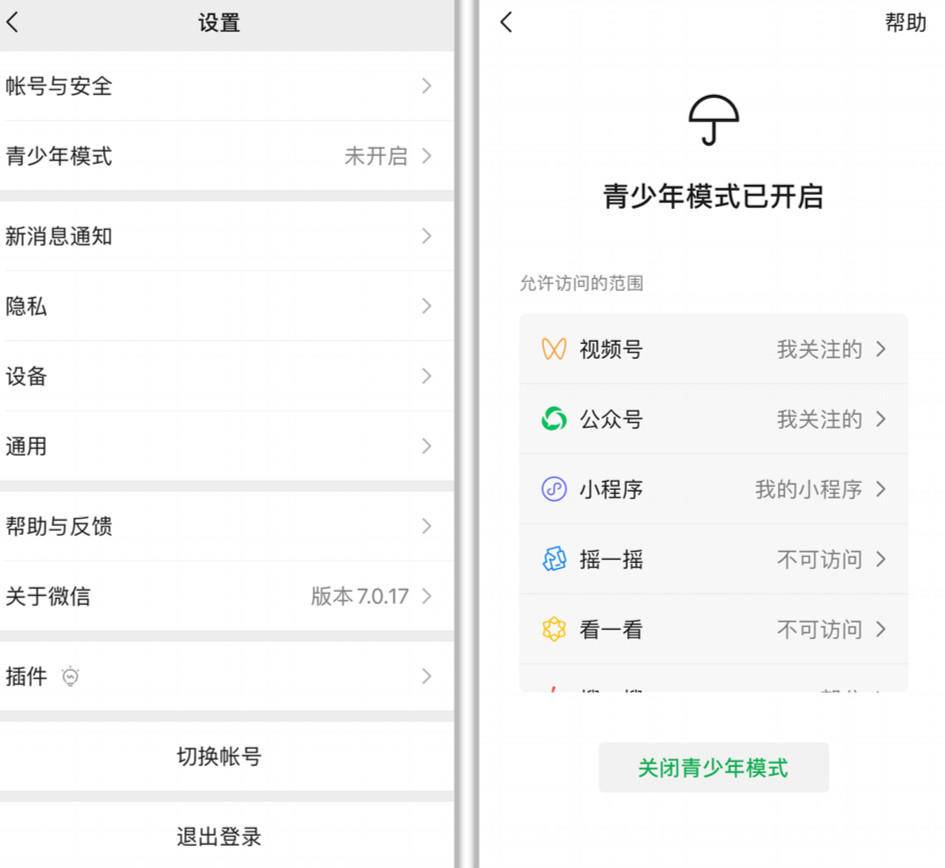Tap 版本 7.0.17 text

360,596
